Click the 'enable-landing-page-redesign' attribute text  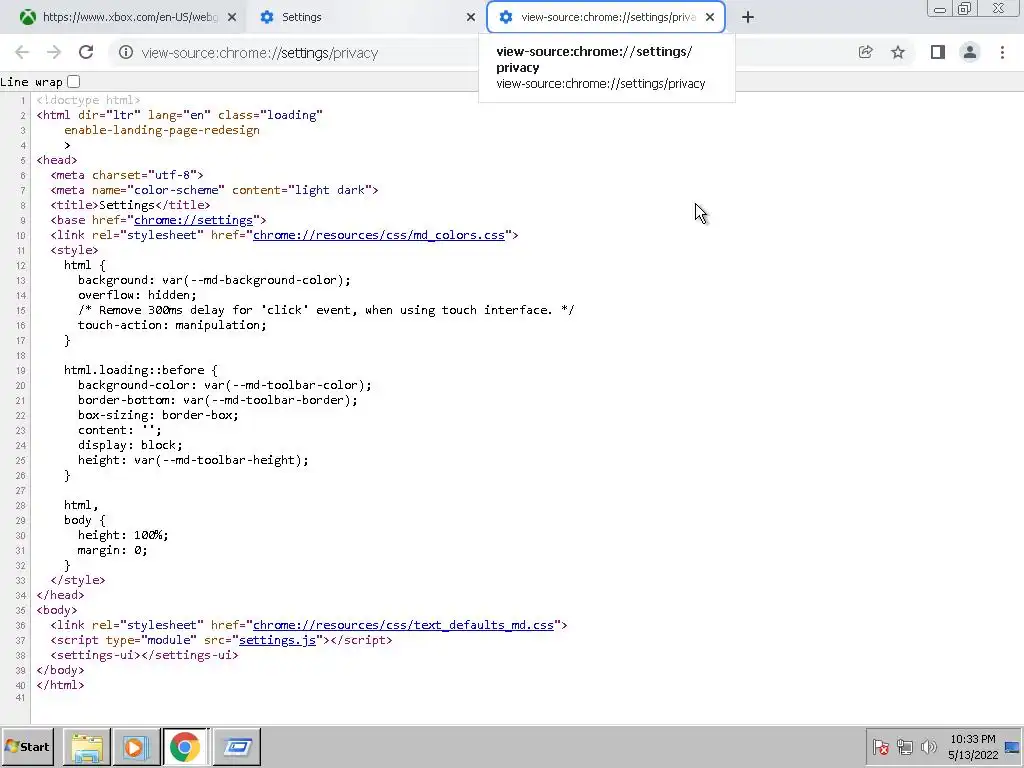(161, 130)
